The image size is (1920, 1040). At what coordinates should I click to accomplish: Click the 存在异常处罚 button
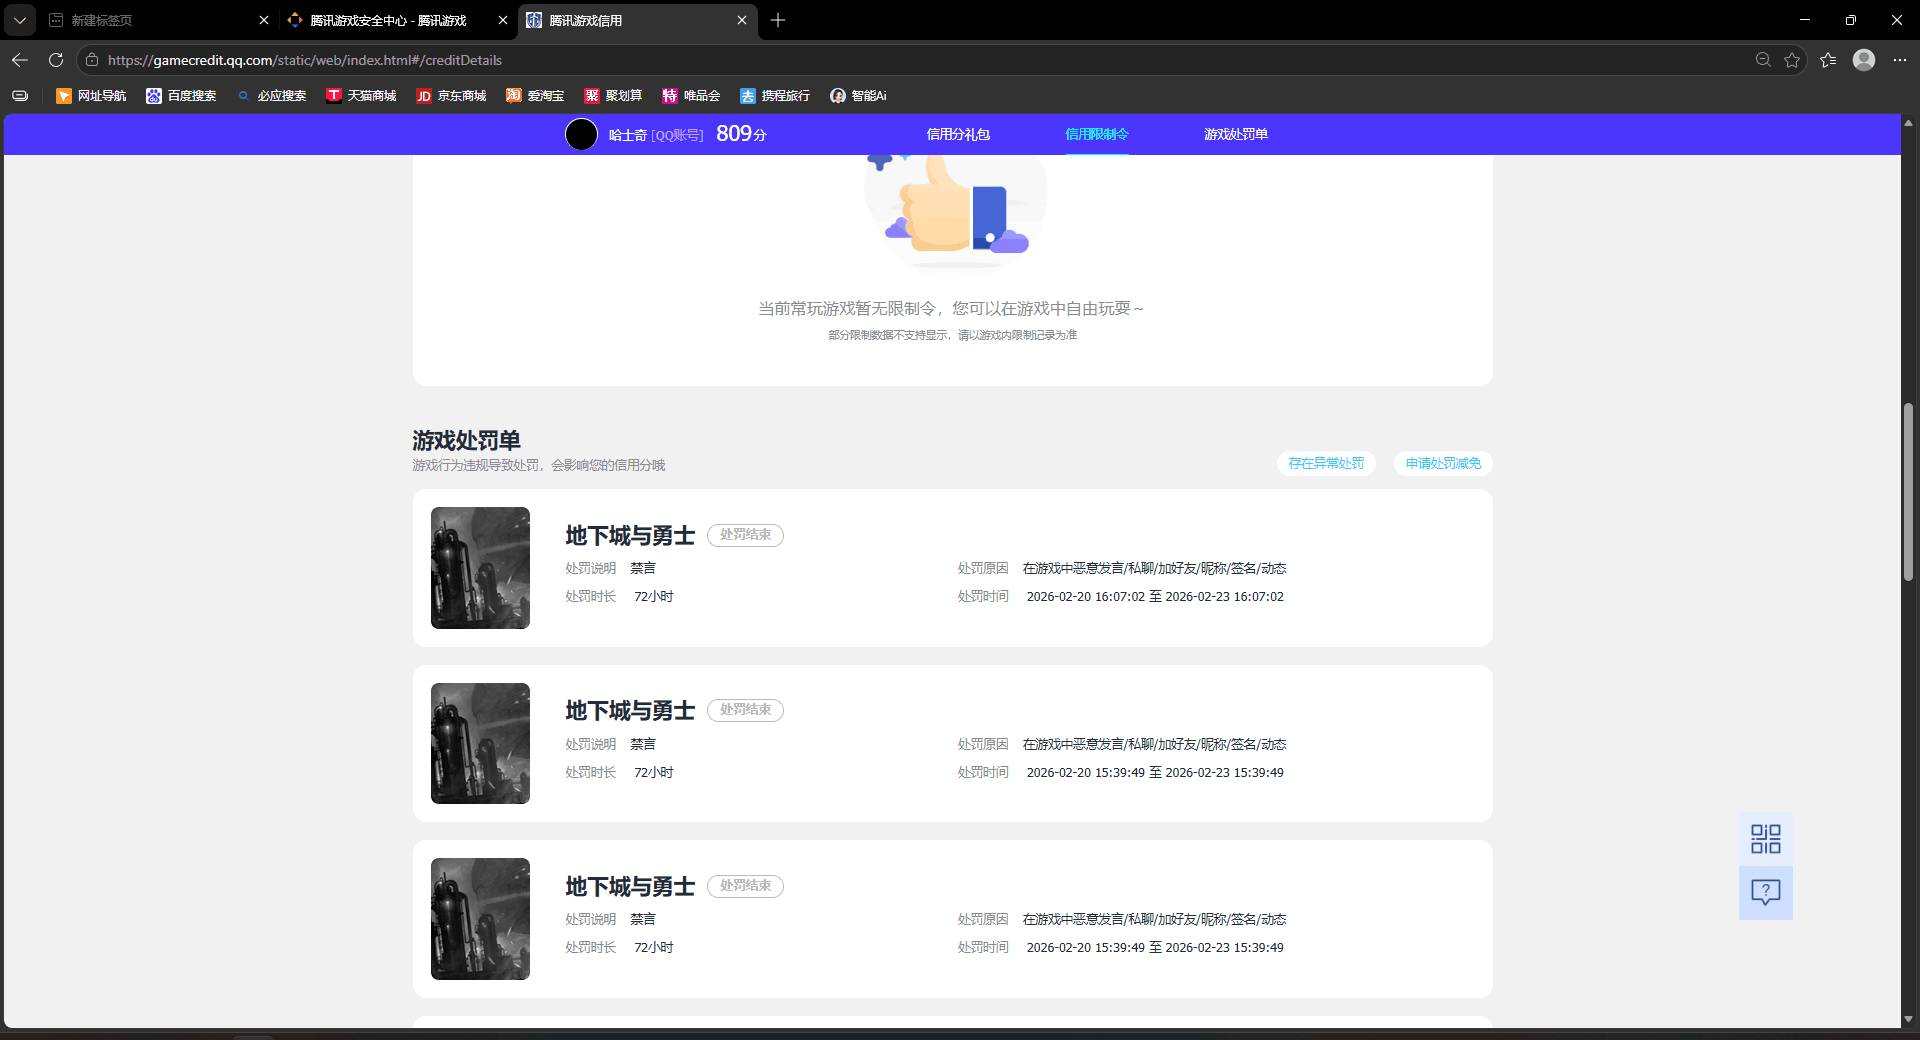1326,463
